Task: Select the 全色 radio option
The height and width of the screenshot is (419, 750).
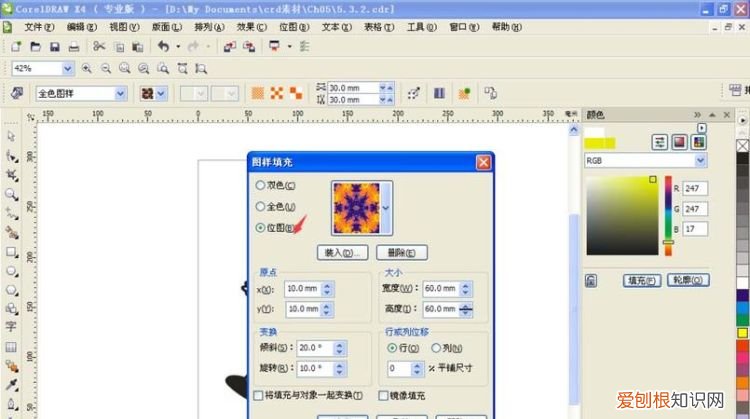Action: (x=260, y=207)
